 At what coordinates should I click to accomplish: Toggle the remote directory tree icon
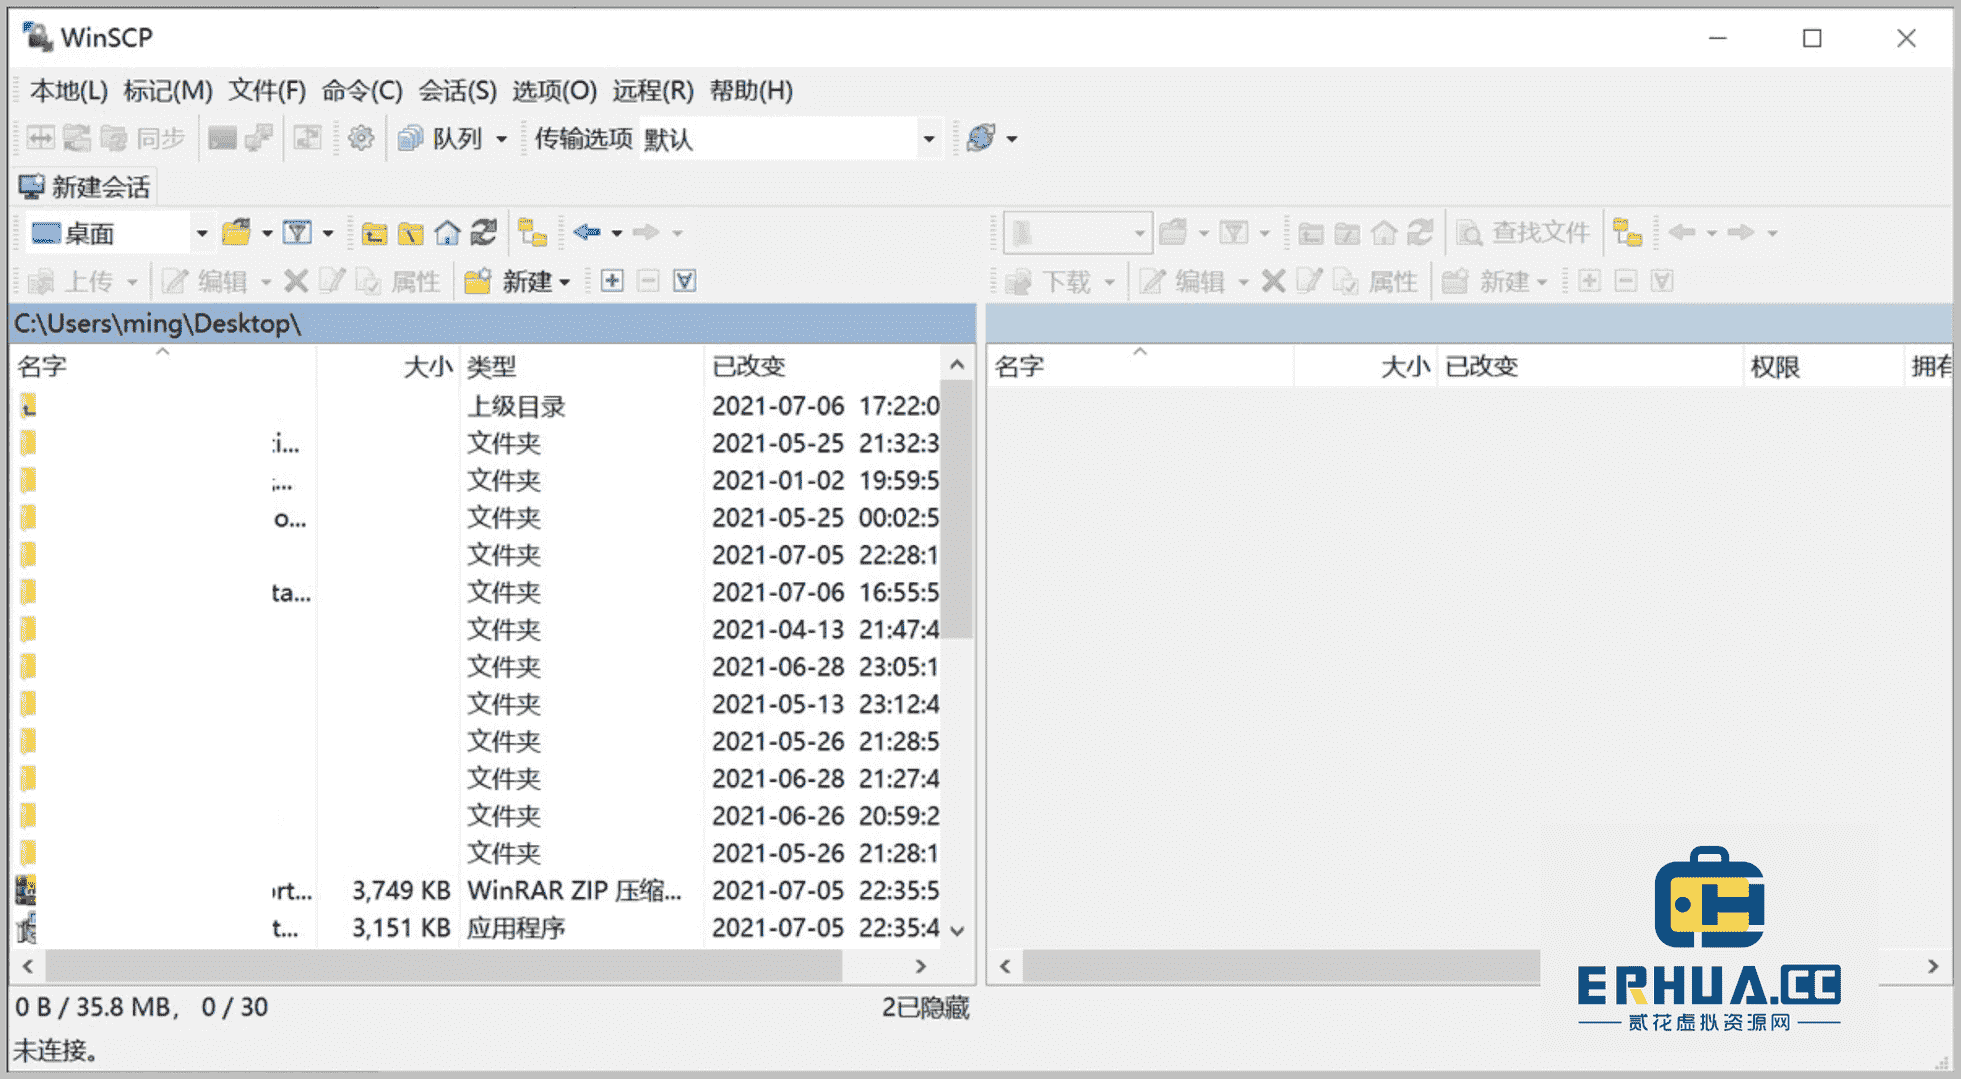point(1627,233)
